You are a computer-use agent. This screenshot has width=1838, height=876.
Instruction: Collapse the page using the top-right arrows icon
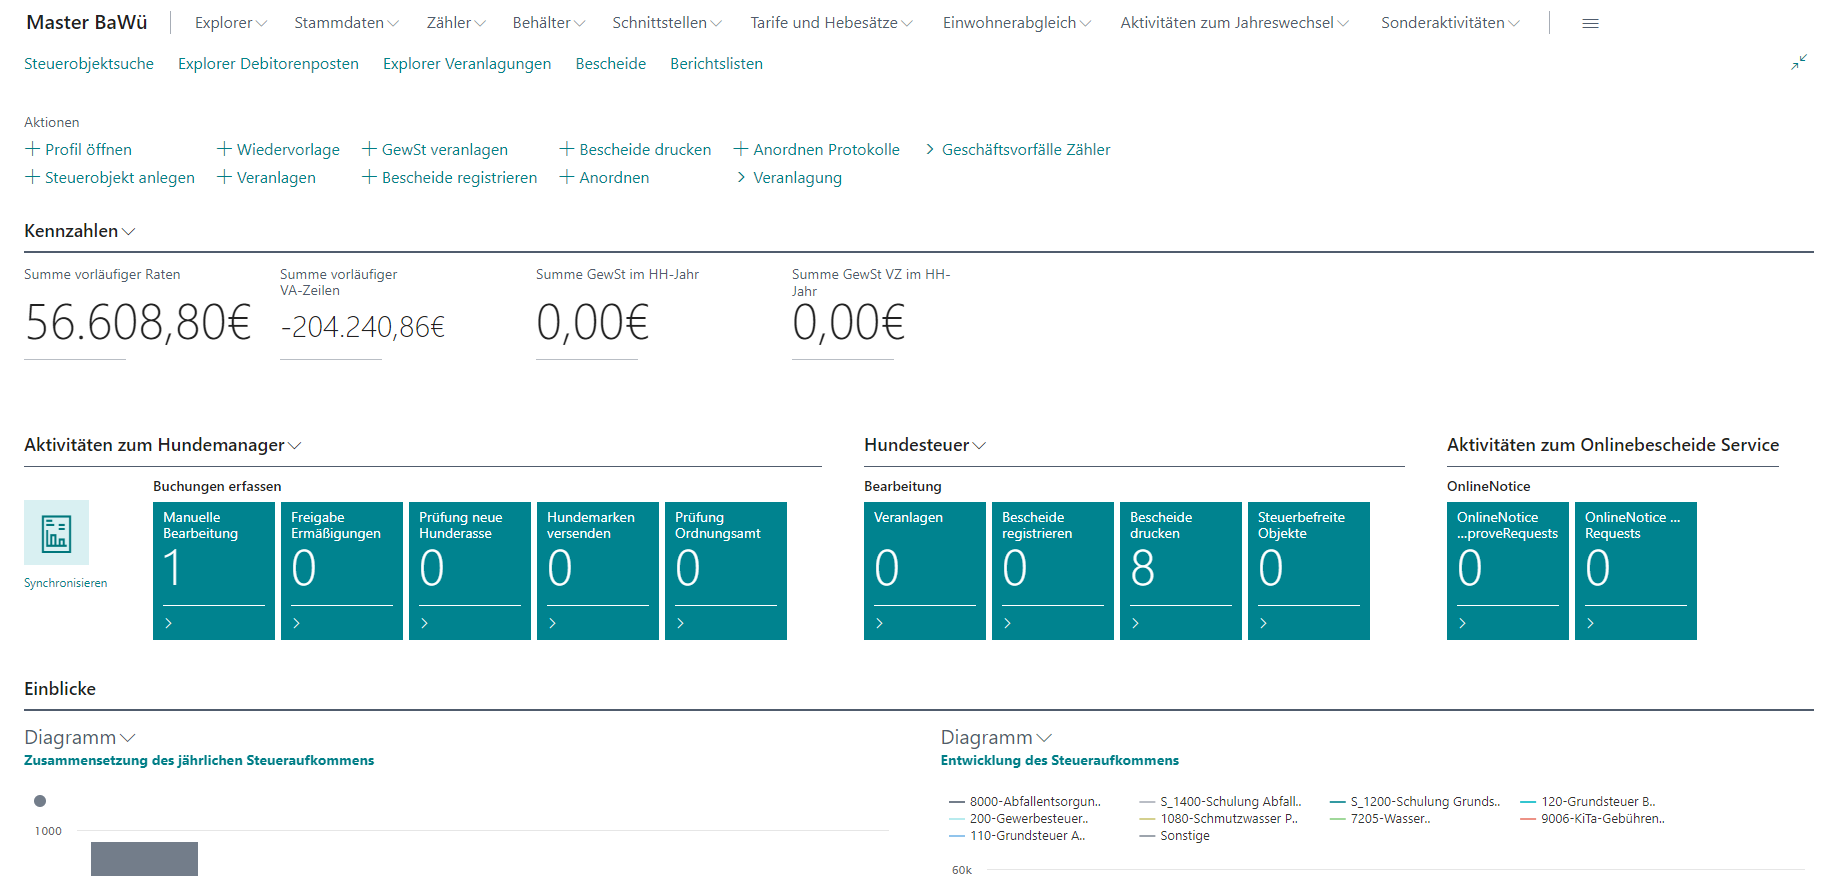click(x=1798, y=63)
